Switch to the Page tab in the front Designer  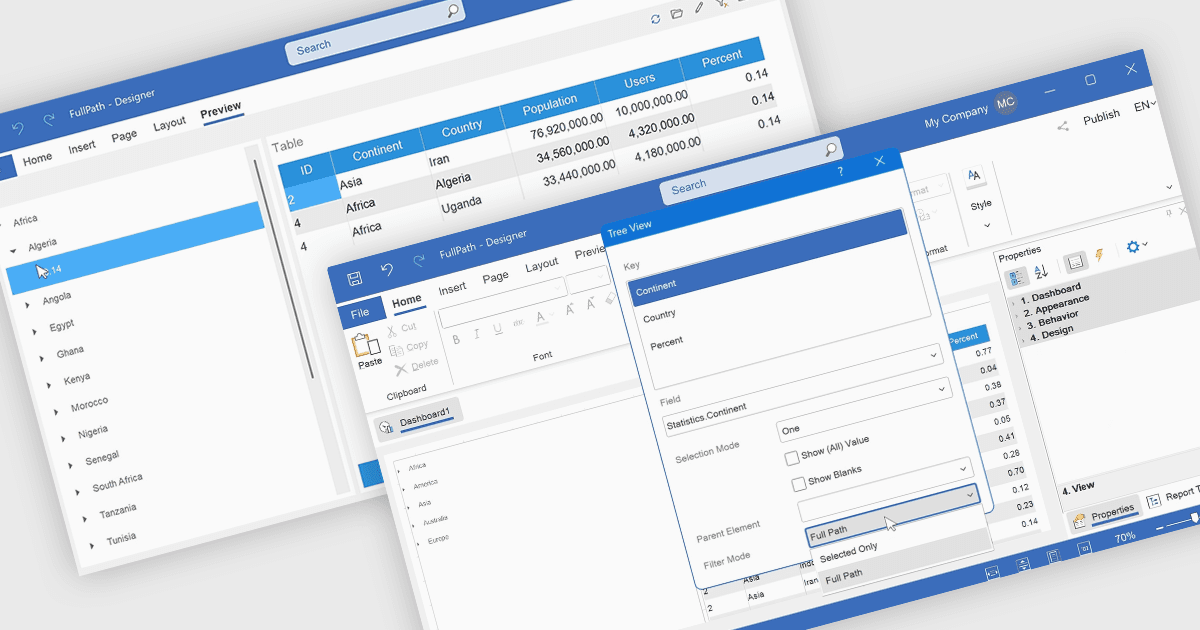[495, 277]
